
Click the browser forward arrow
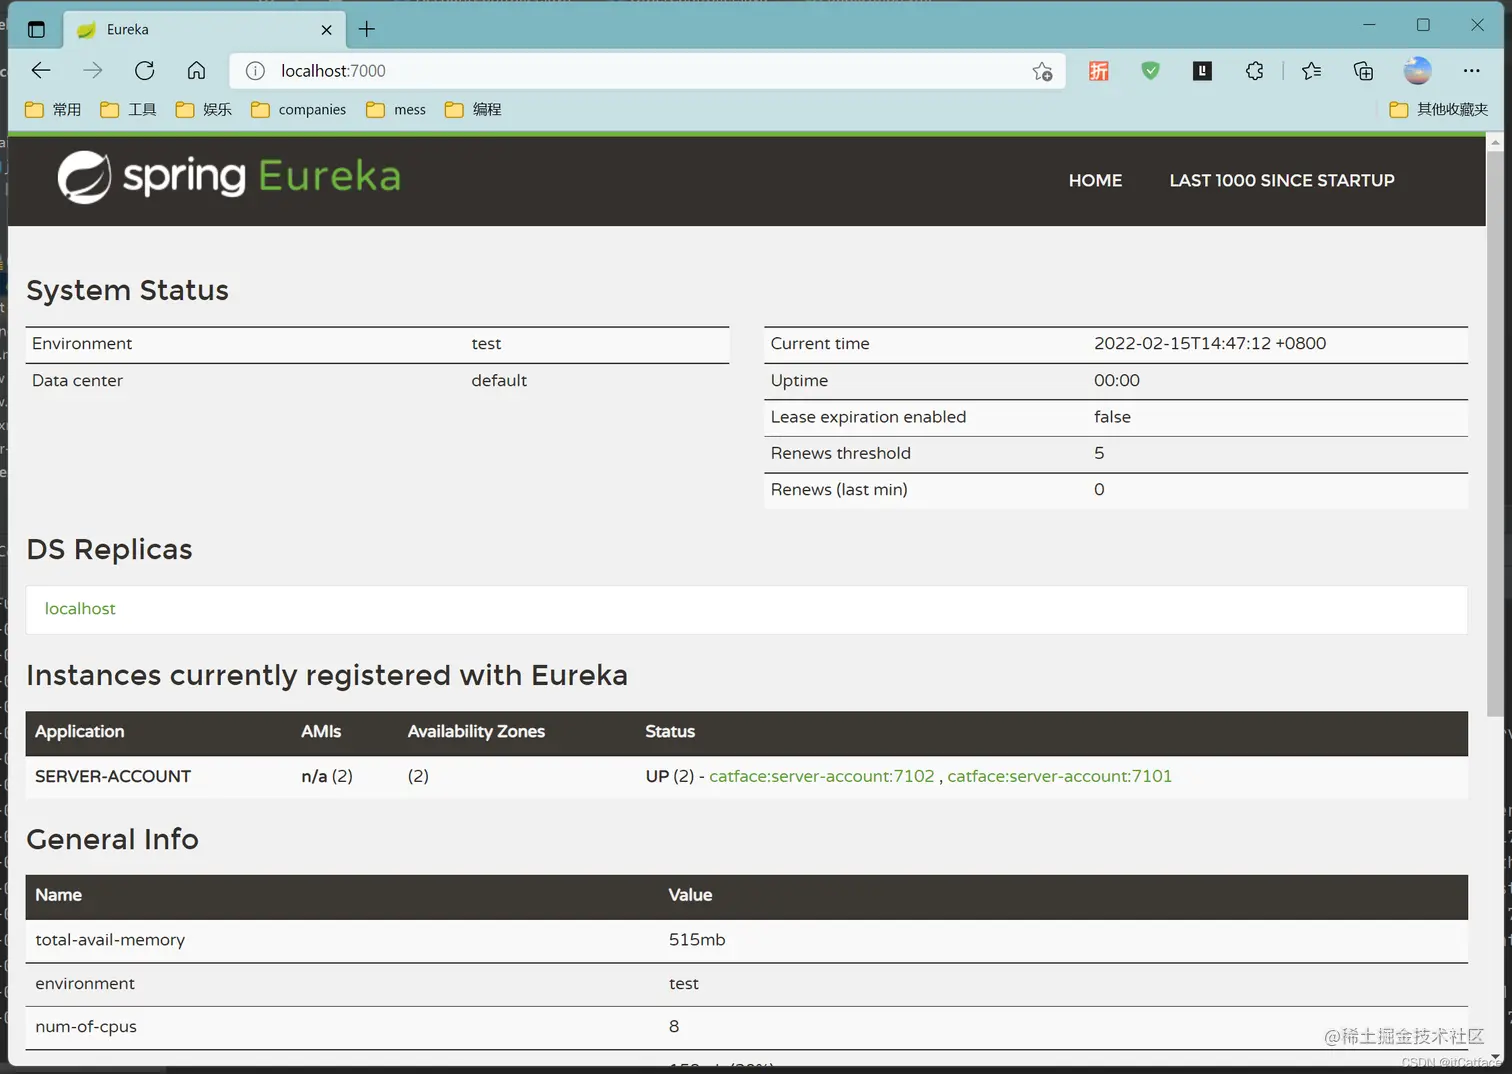tap(93, 70)
